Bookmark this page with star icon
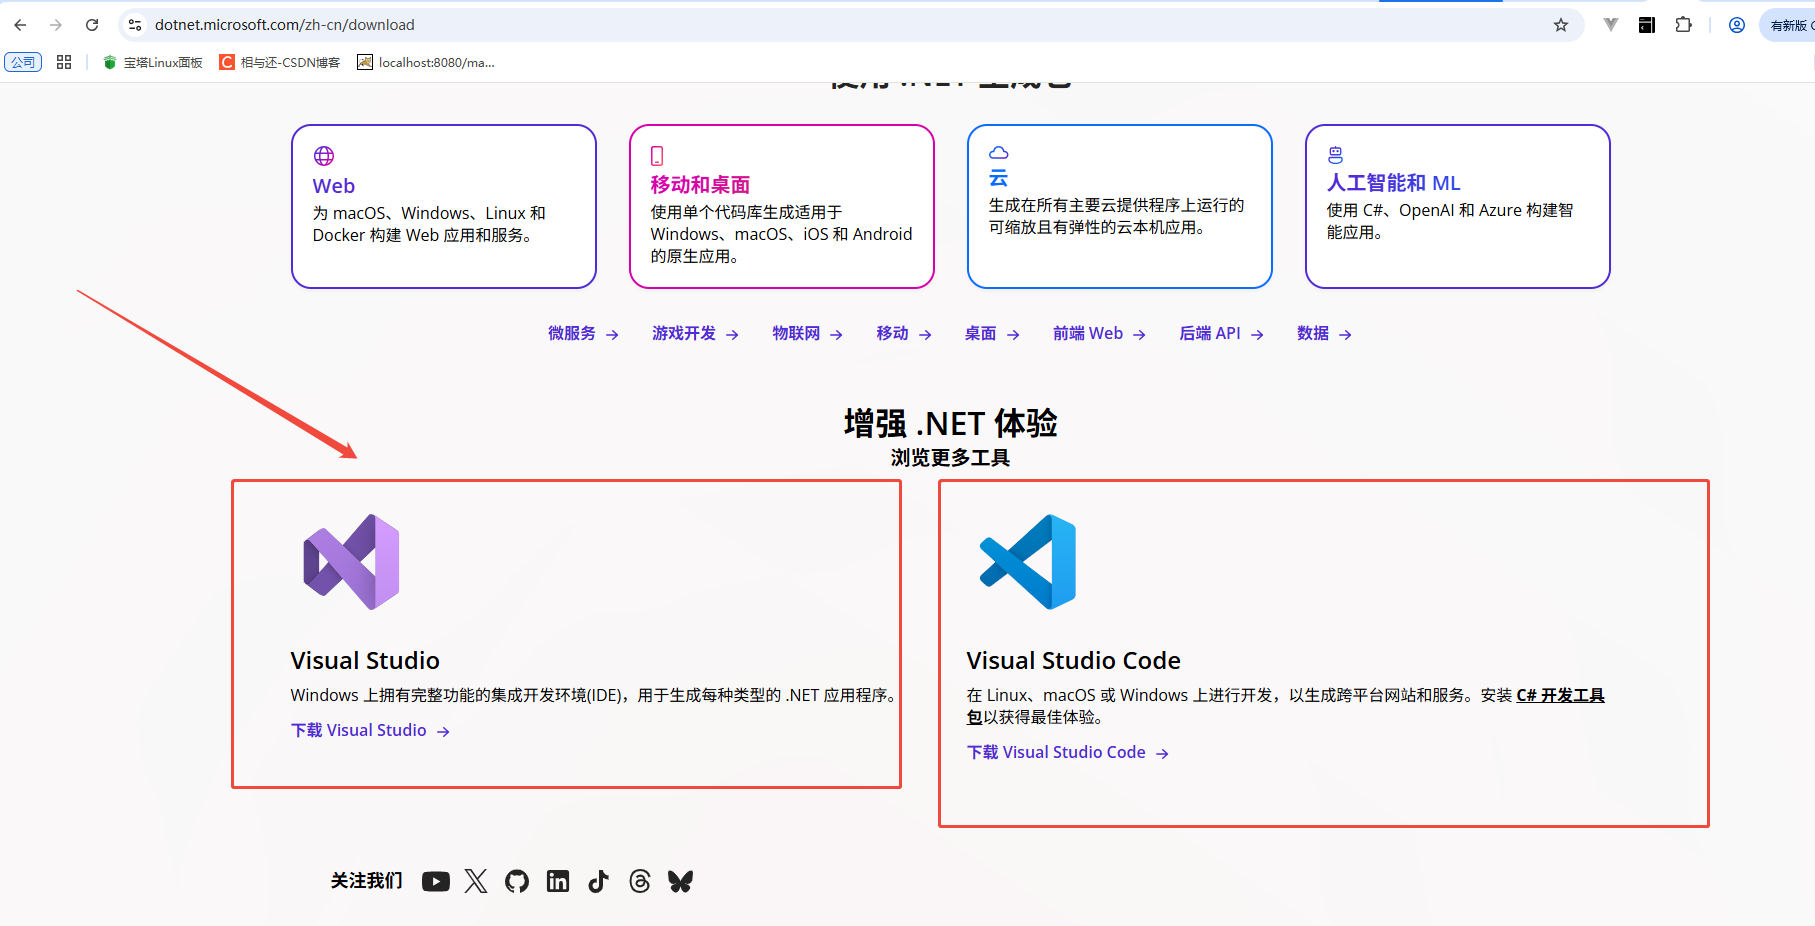 pos(1561,25)
